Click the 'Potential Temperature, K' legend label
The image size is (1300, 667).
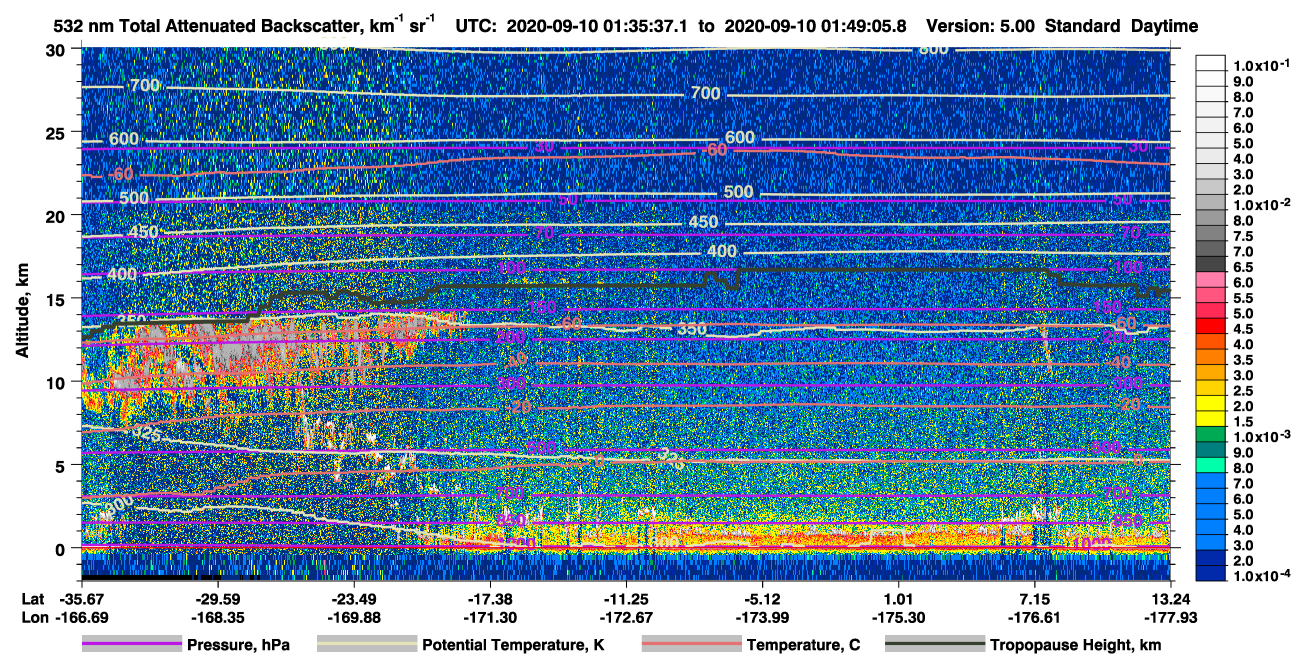point(513,645)
